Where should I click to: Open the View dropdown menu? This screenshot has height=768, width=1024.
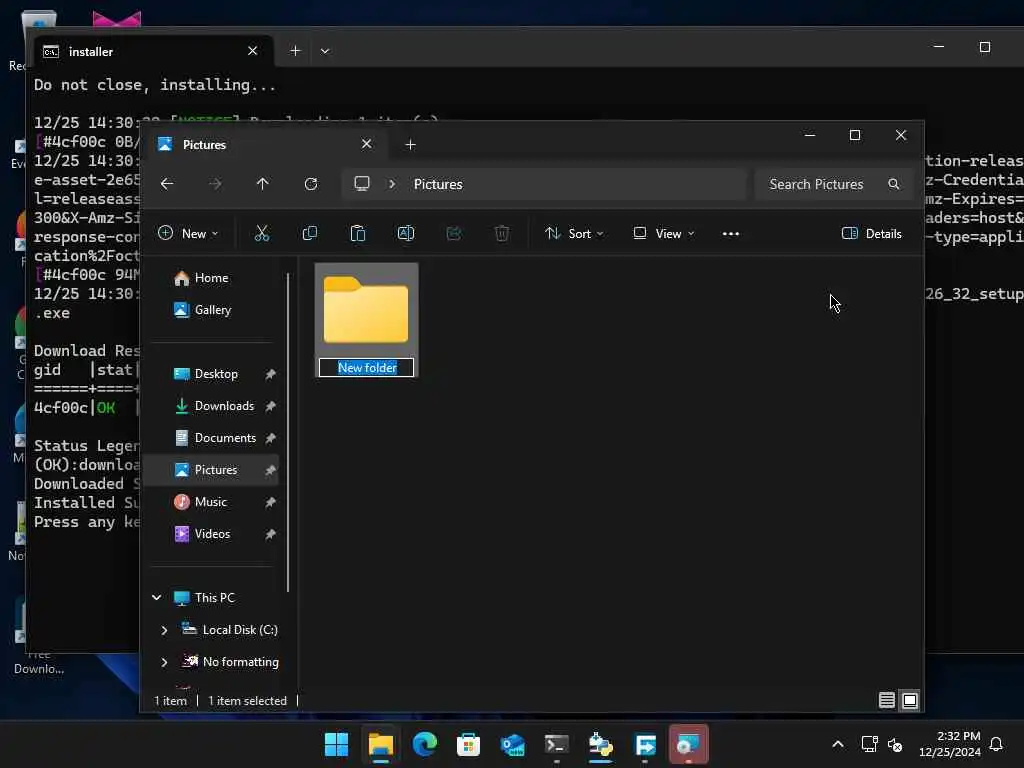[664, 234]
